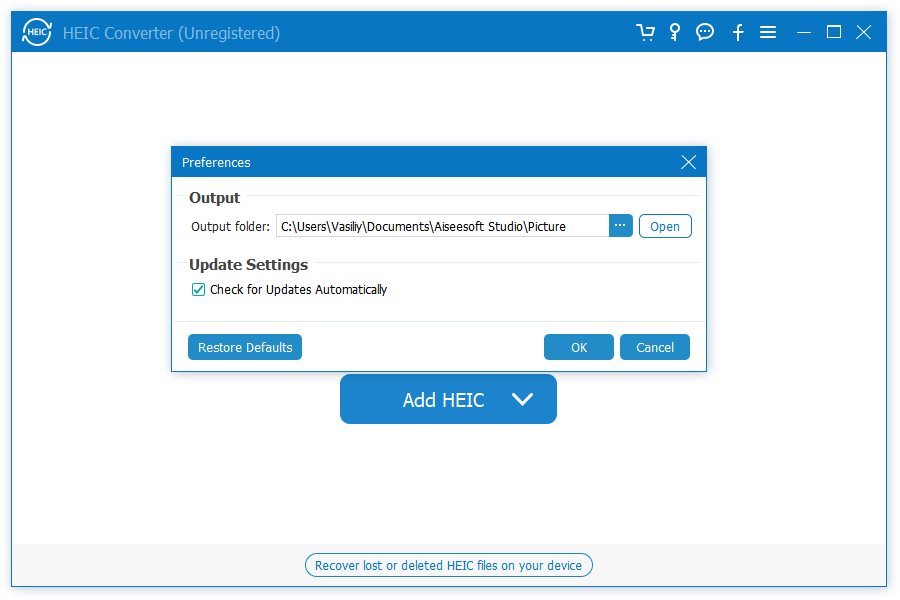This screenshot has width=900, height=600.
Task: Open the shopping cart purchase icon
Action: 645,32
